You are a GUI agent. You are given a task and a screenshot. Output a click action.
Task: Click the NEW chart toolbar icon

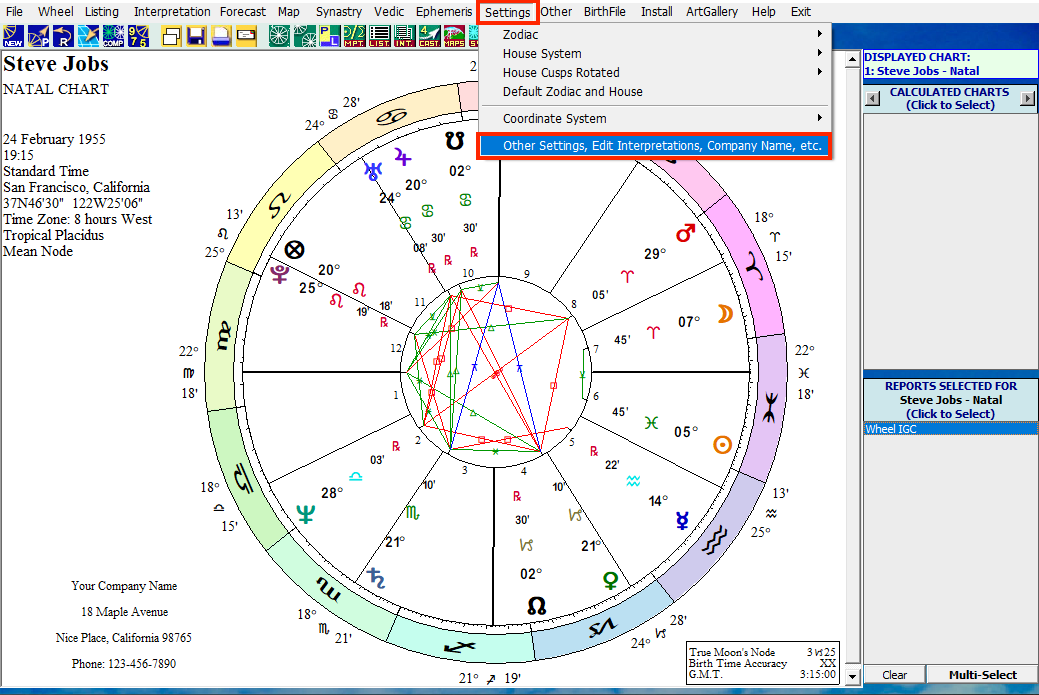coord(13,36)
